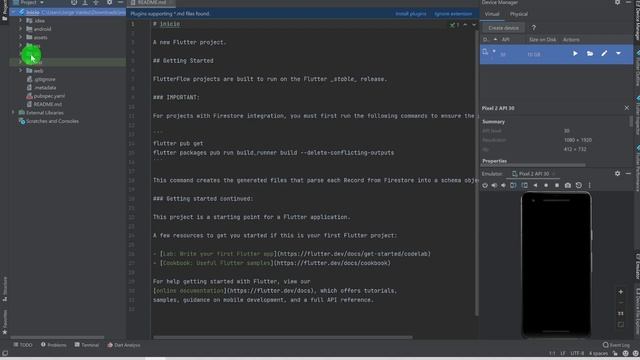Expand all icon in Project panel header
This screenshot has height=360, width=640.
(x=85, y=2)
